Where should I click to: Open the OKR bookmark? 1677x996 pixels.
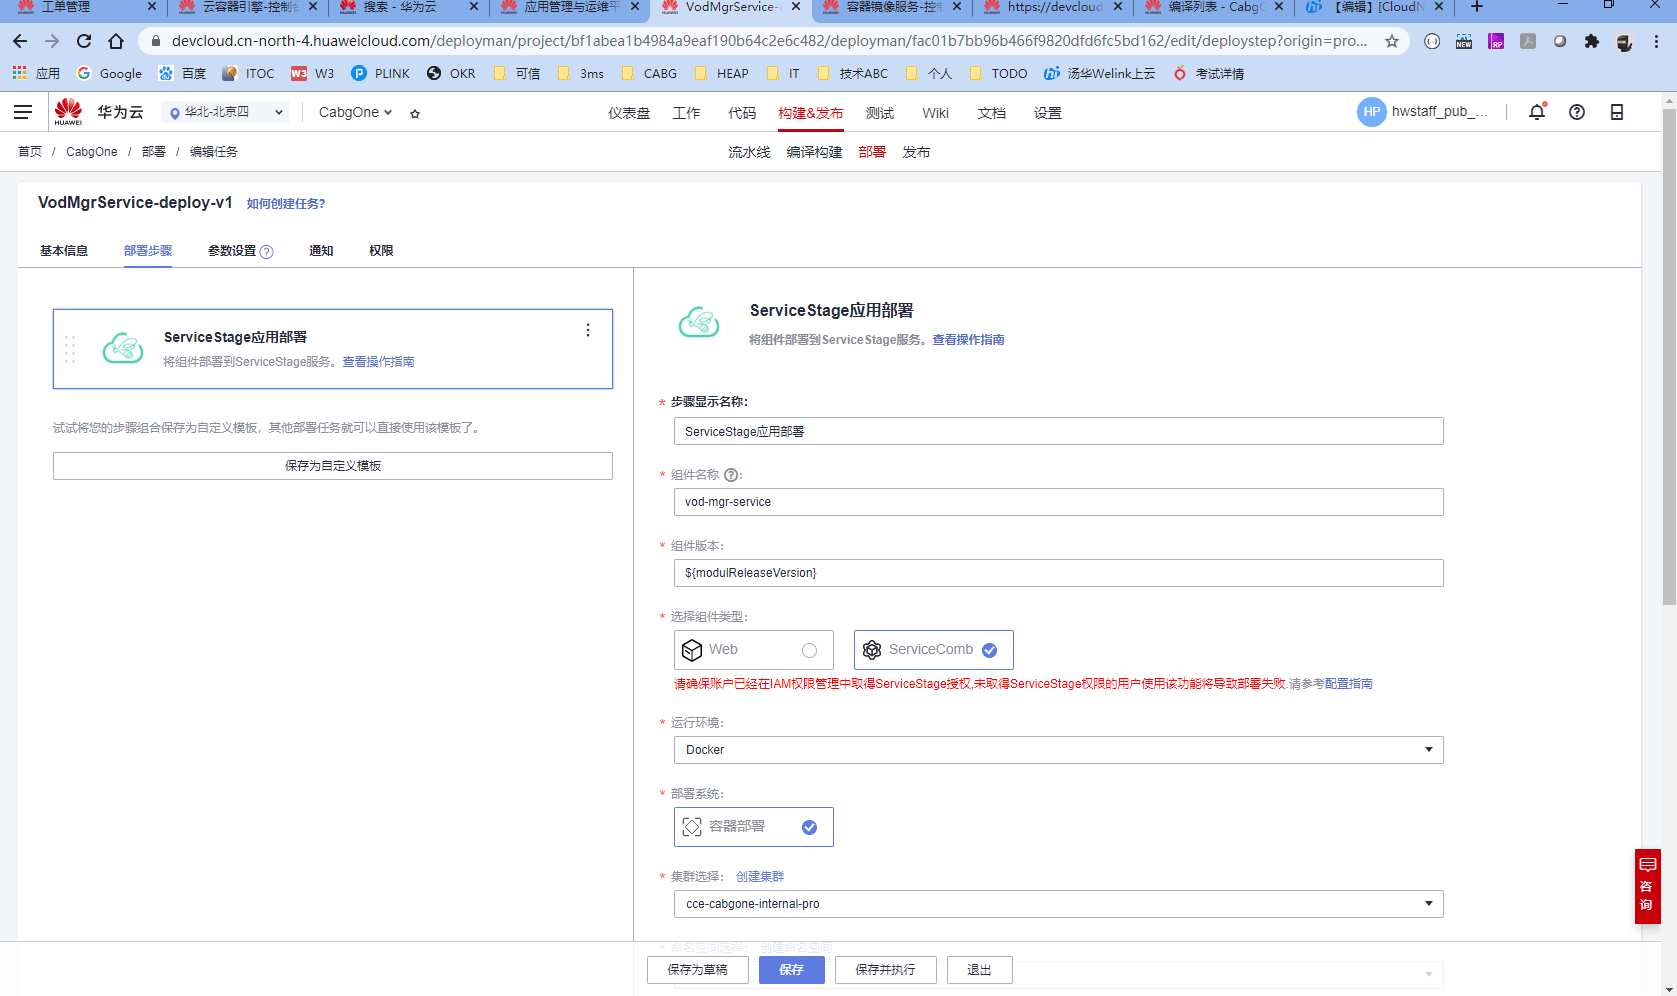(451, 73)
